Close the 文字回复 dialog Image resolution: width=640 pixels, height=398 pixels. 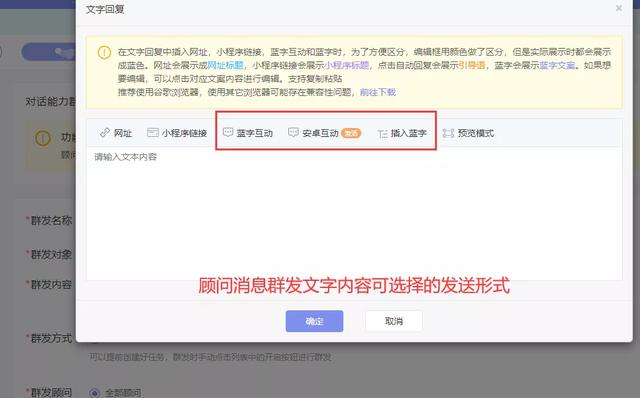[619, 8]
